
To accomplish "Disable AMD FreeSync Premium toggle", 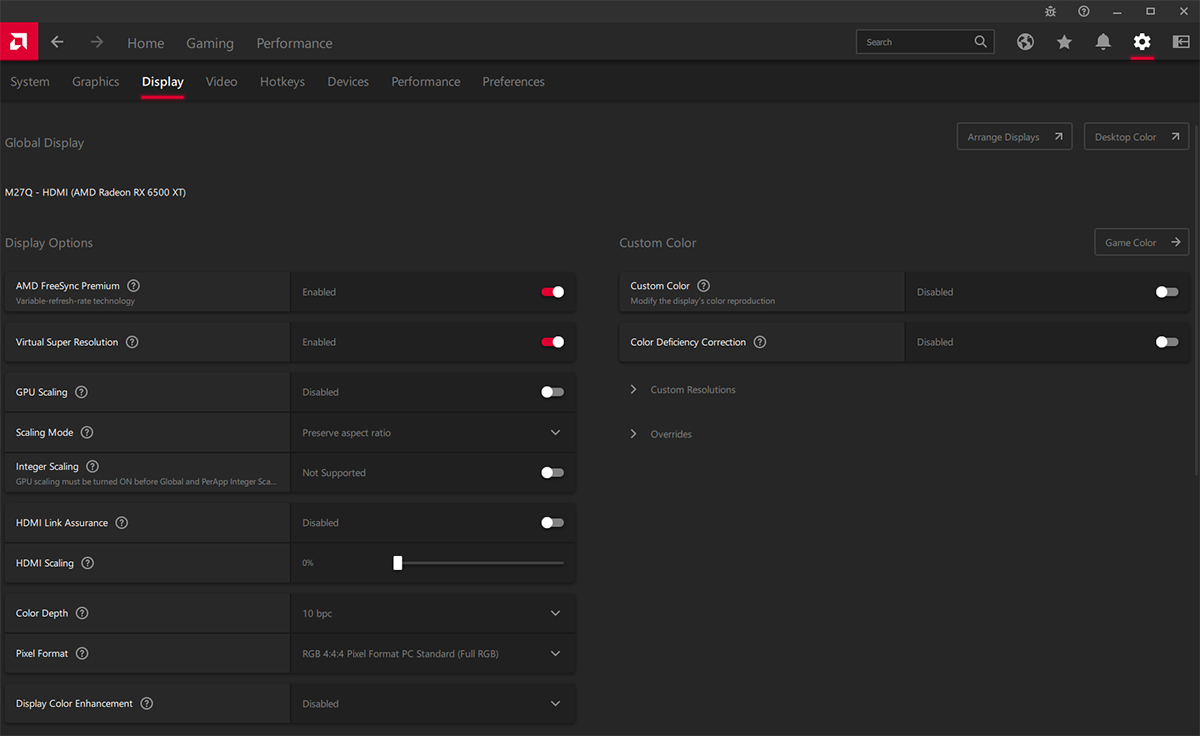I will pyautogui.click(x=552, y=292).
